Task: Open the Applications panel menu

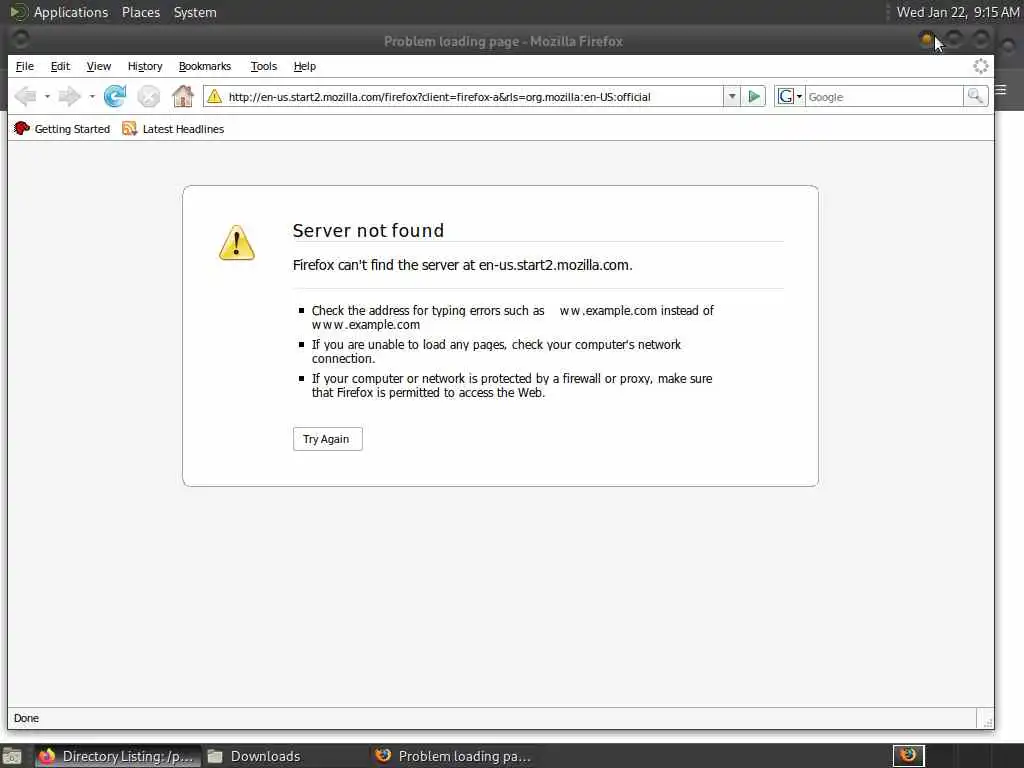Action: [71, 12]
